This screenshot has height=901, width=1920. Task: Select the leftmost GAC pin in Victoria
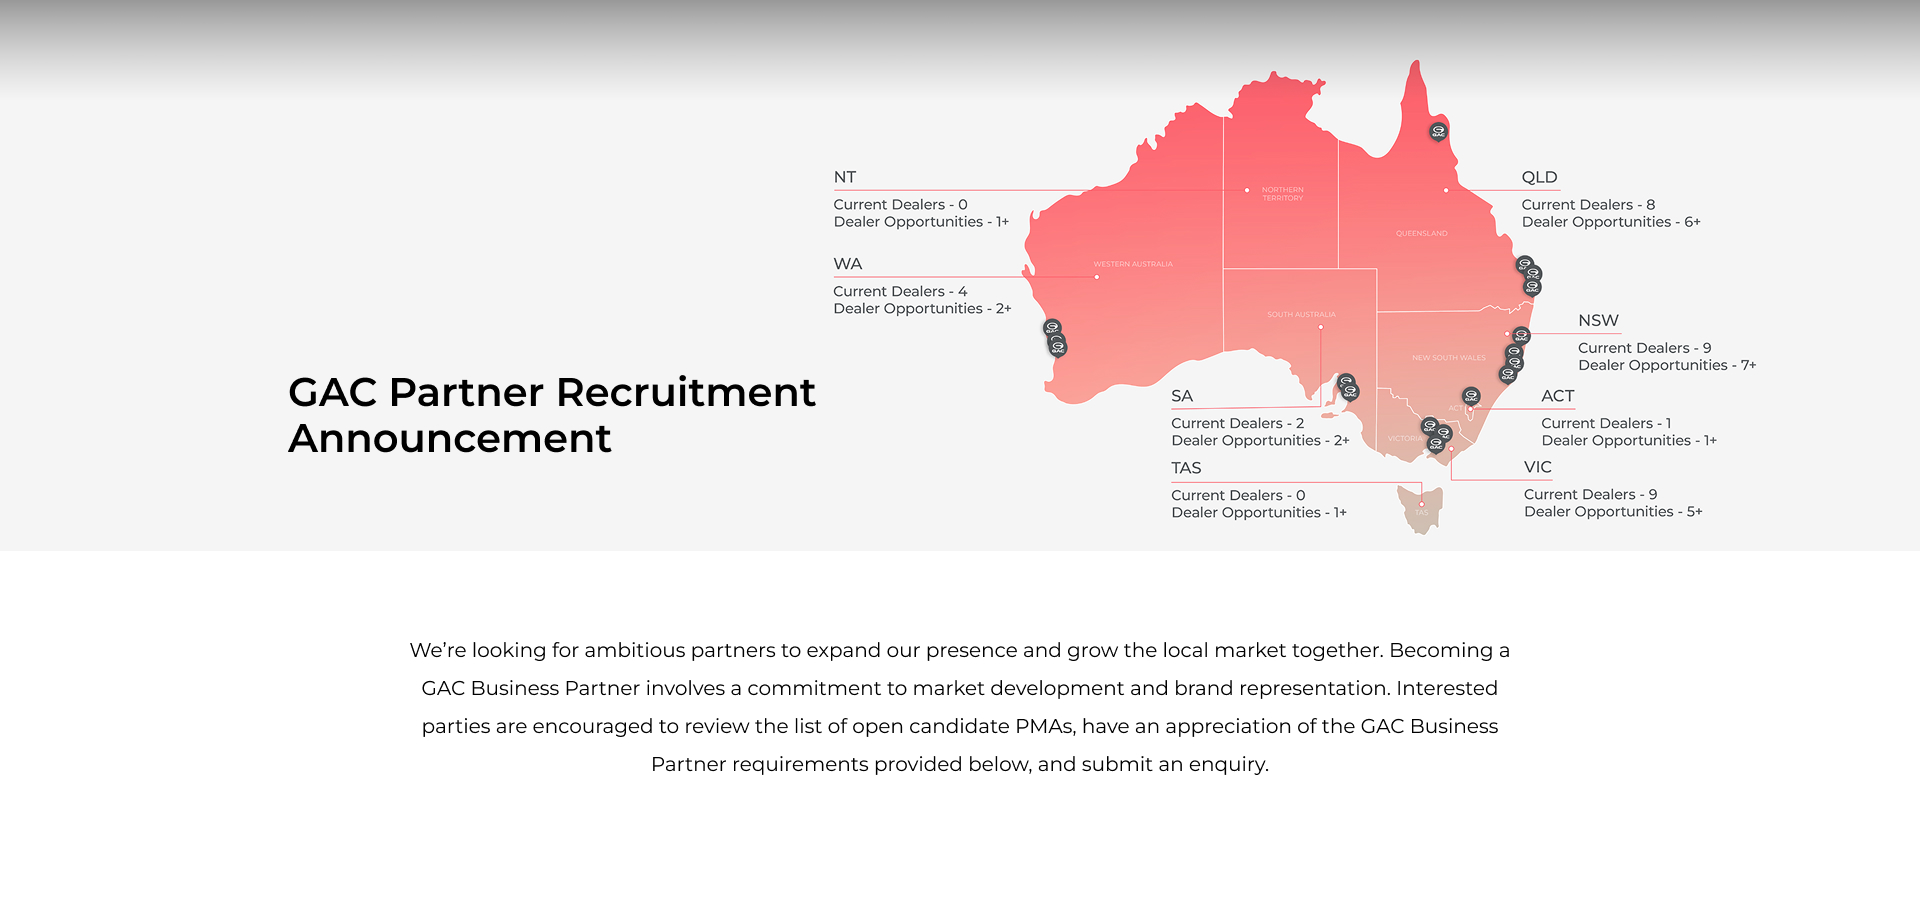[1430, 426]
